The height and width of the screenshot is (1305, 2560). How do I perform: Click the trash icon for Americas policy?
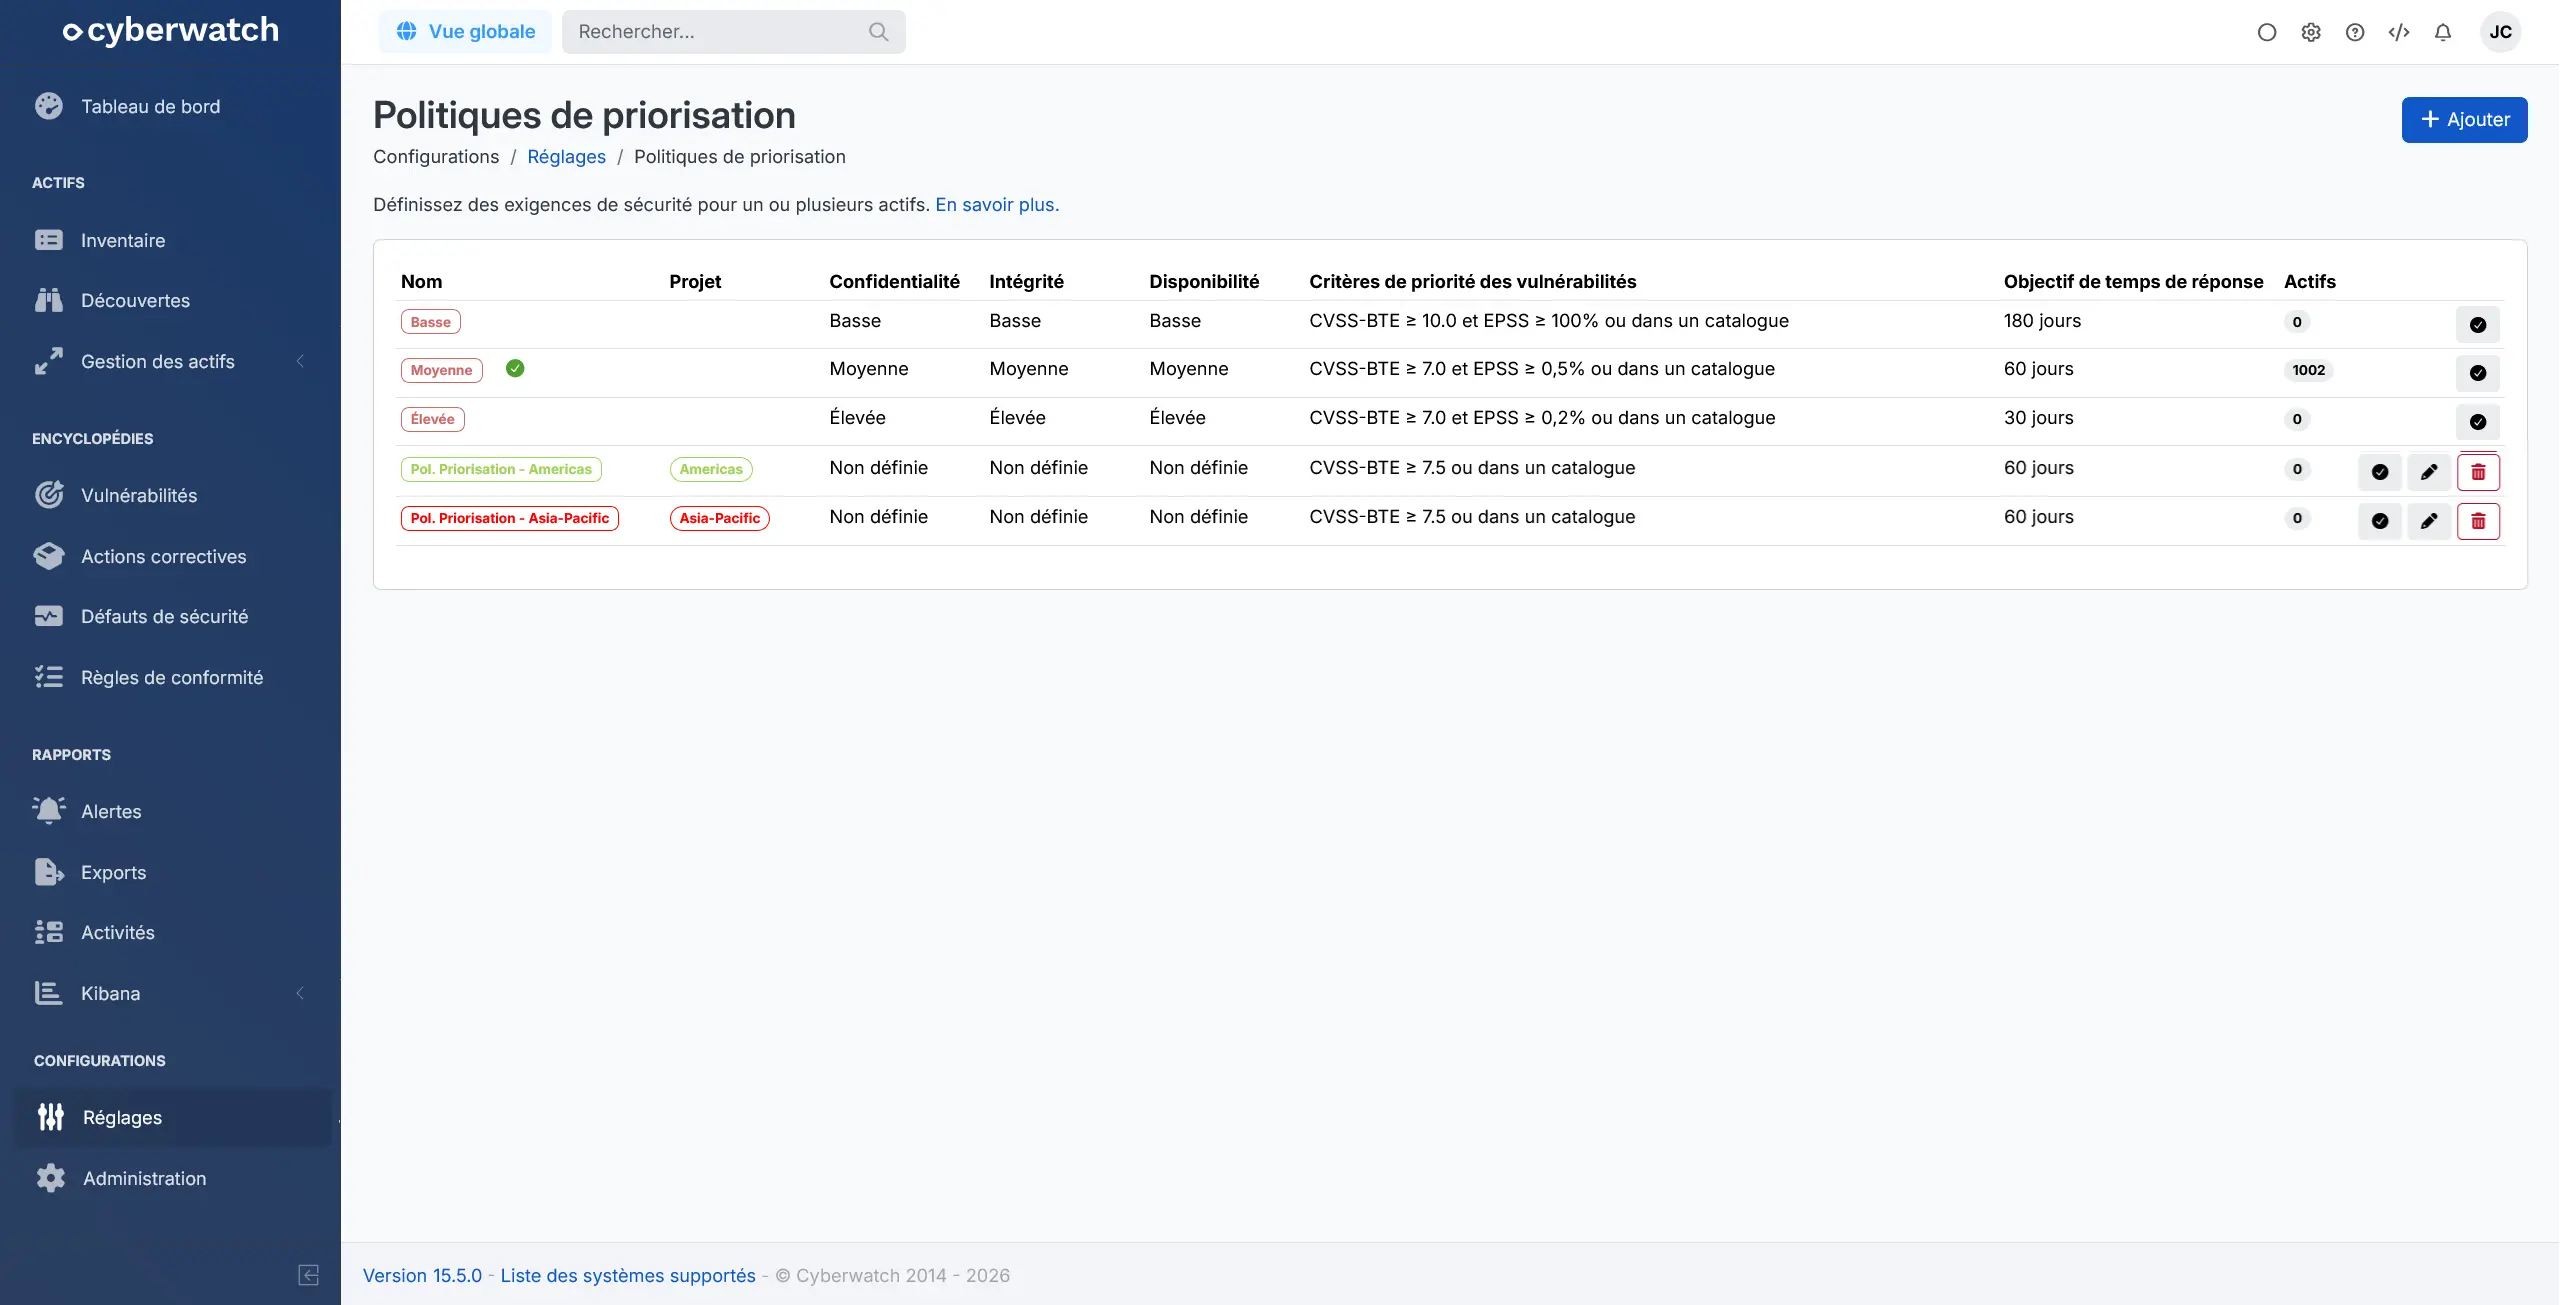pyautogui.click(x=2478, y=472)
